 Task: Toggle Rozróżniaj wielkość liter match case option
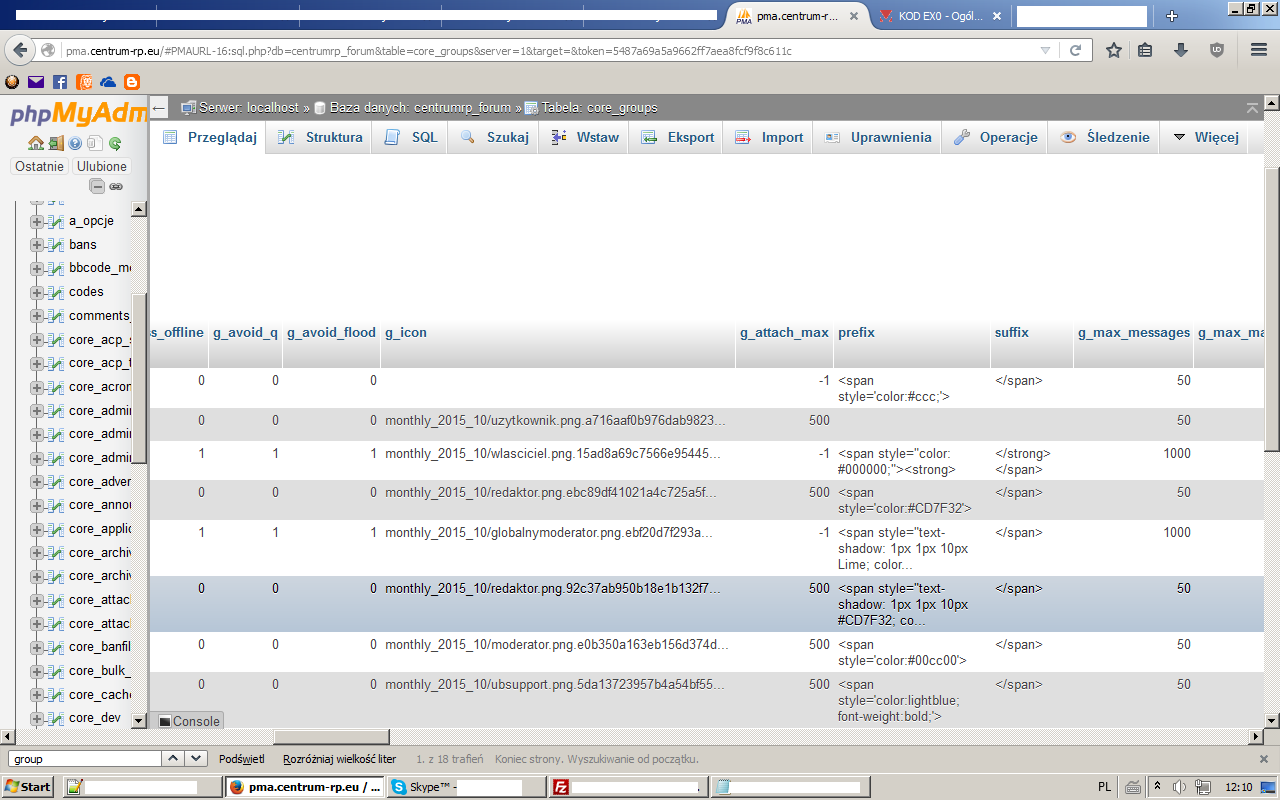(x=339, y=759)
